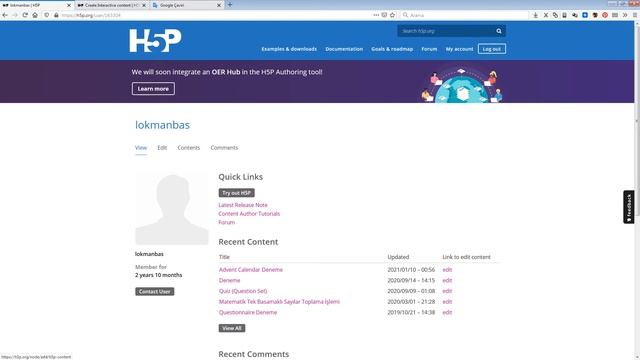Open the Advent Calendar Deneme content
This screenshot has height=360, width=640.
coord(251,270)
